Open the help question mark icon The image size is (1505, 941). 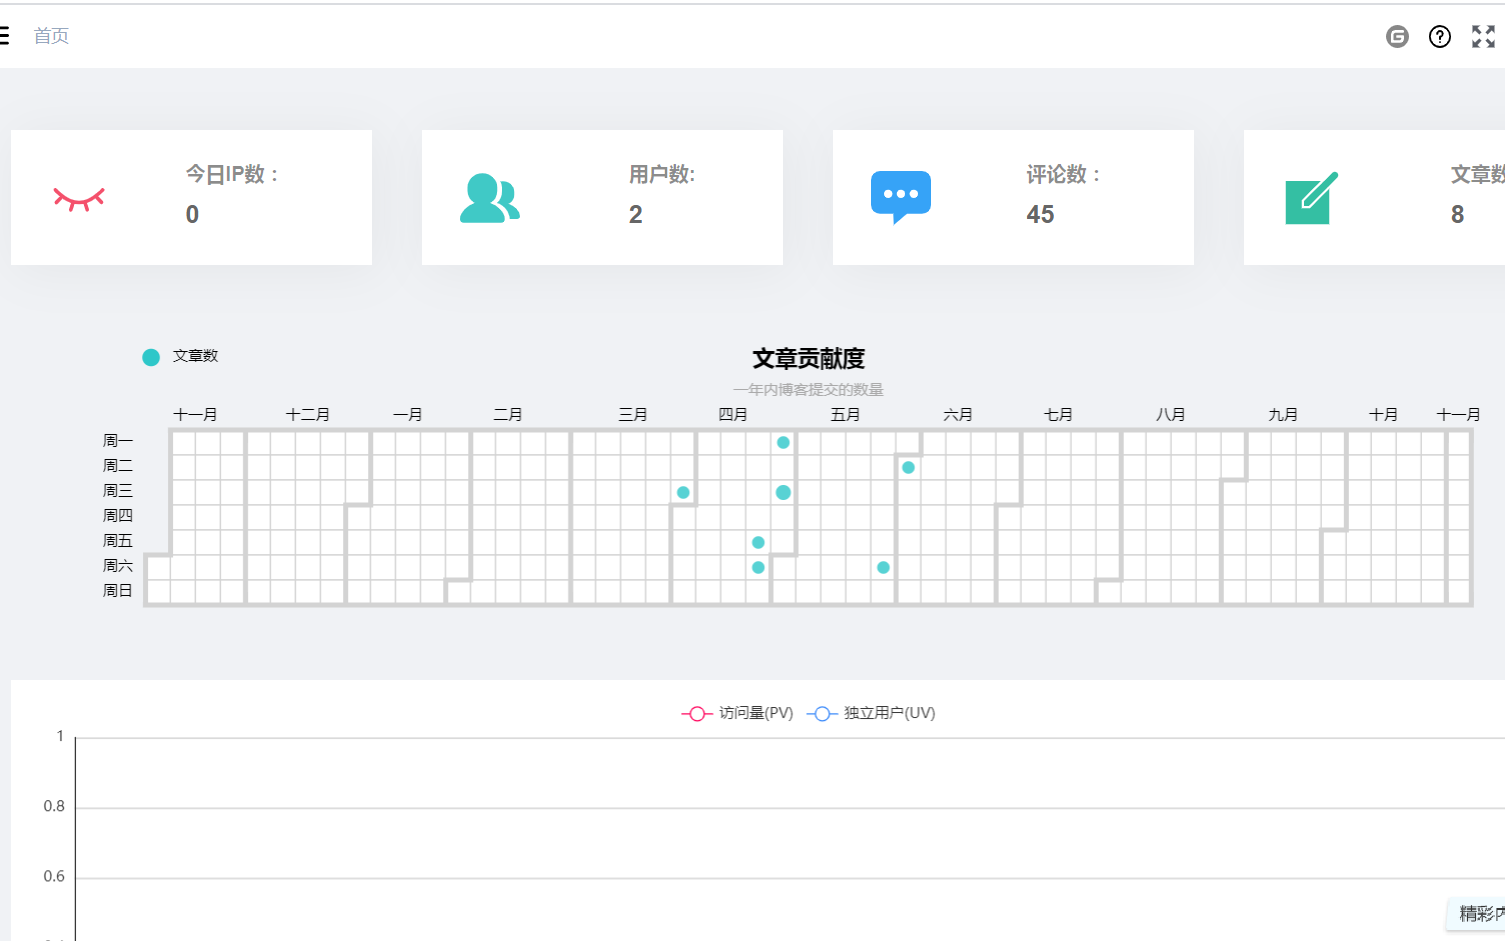point(1440,37)
